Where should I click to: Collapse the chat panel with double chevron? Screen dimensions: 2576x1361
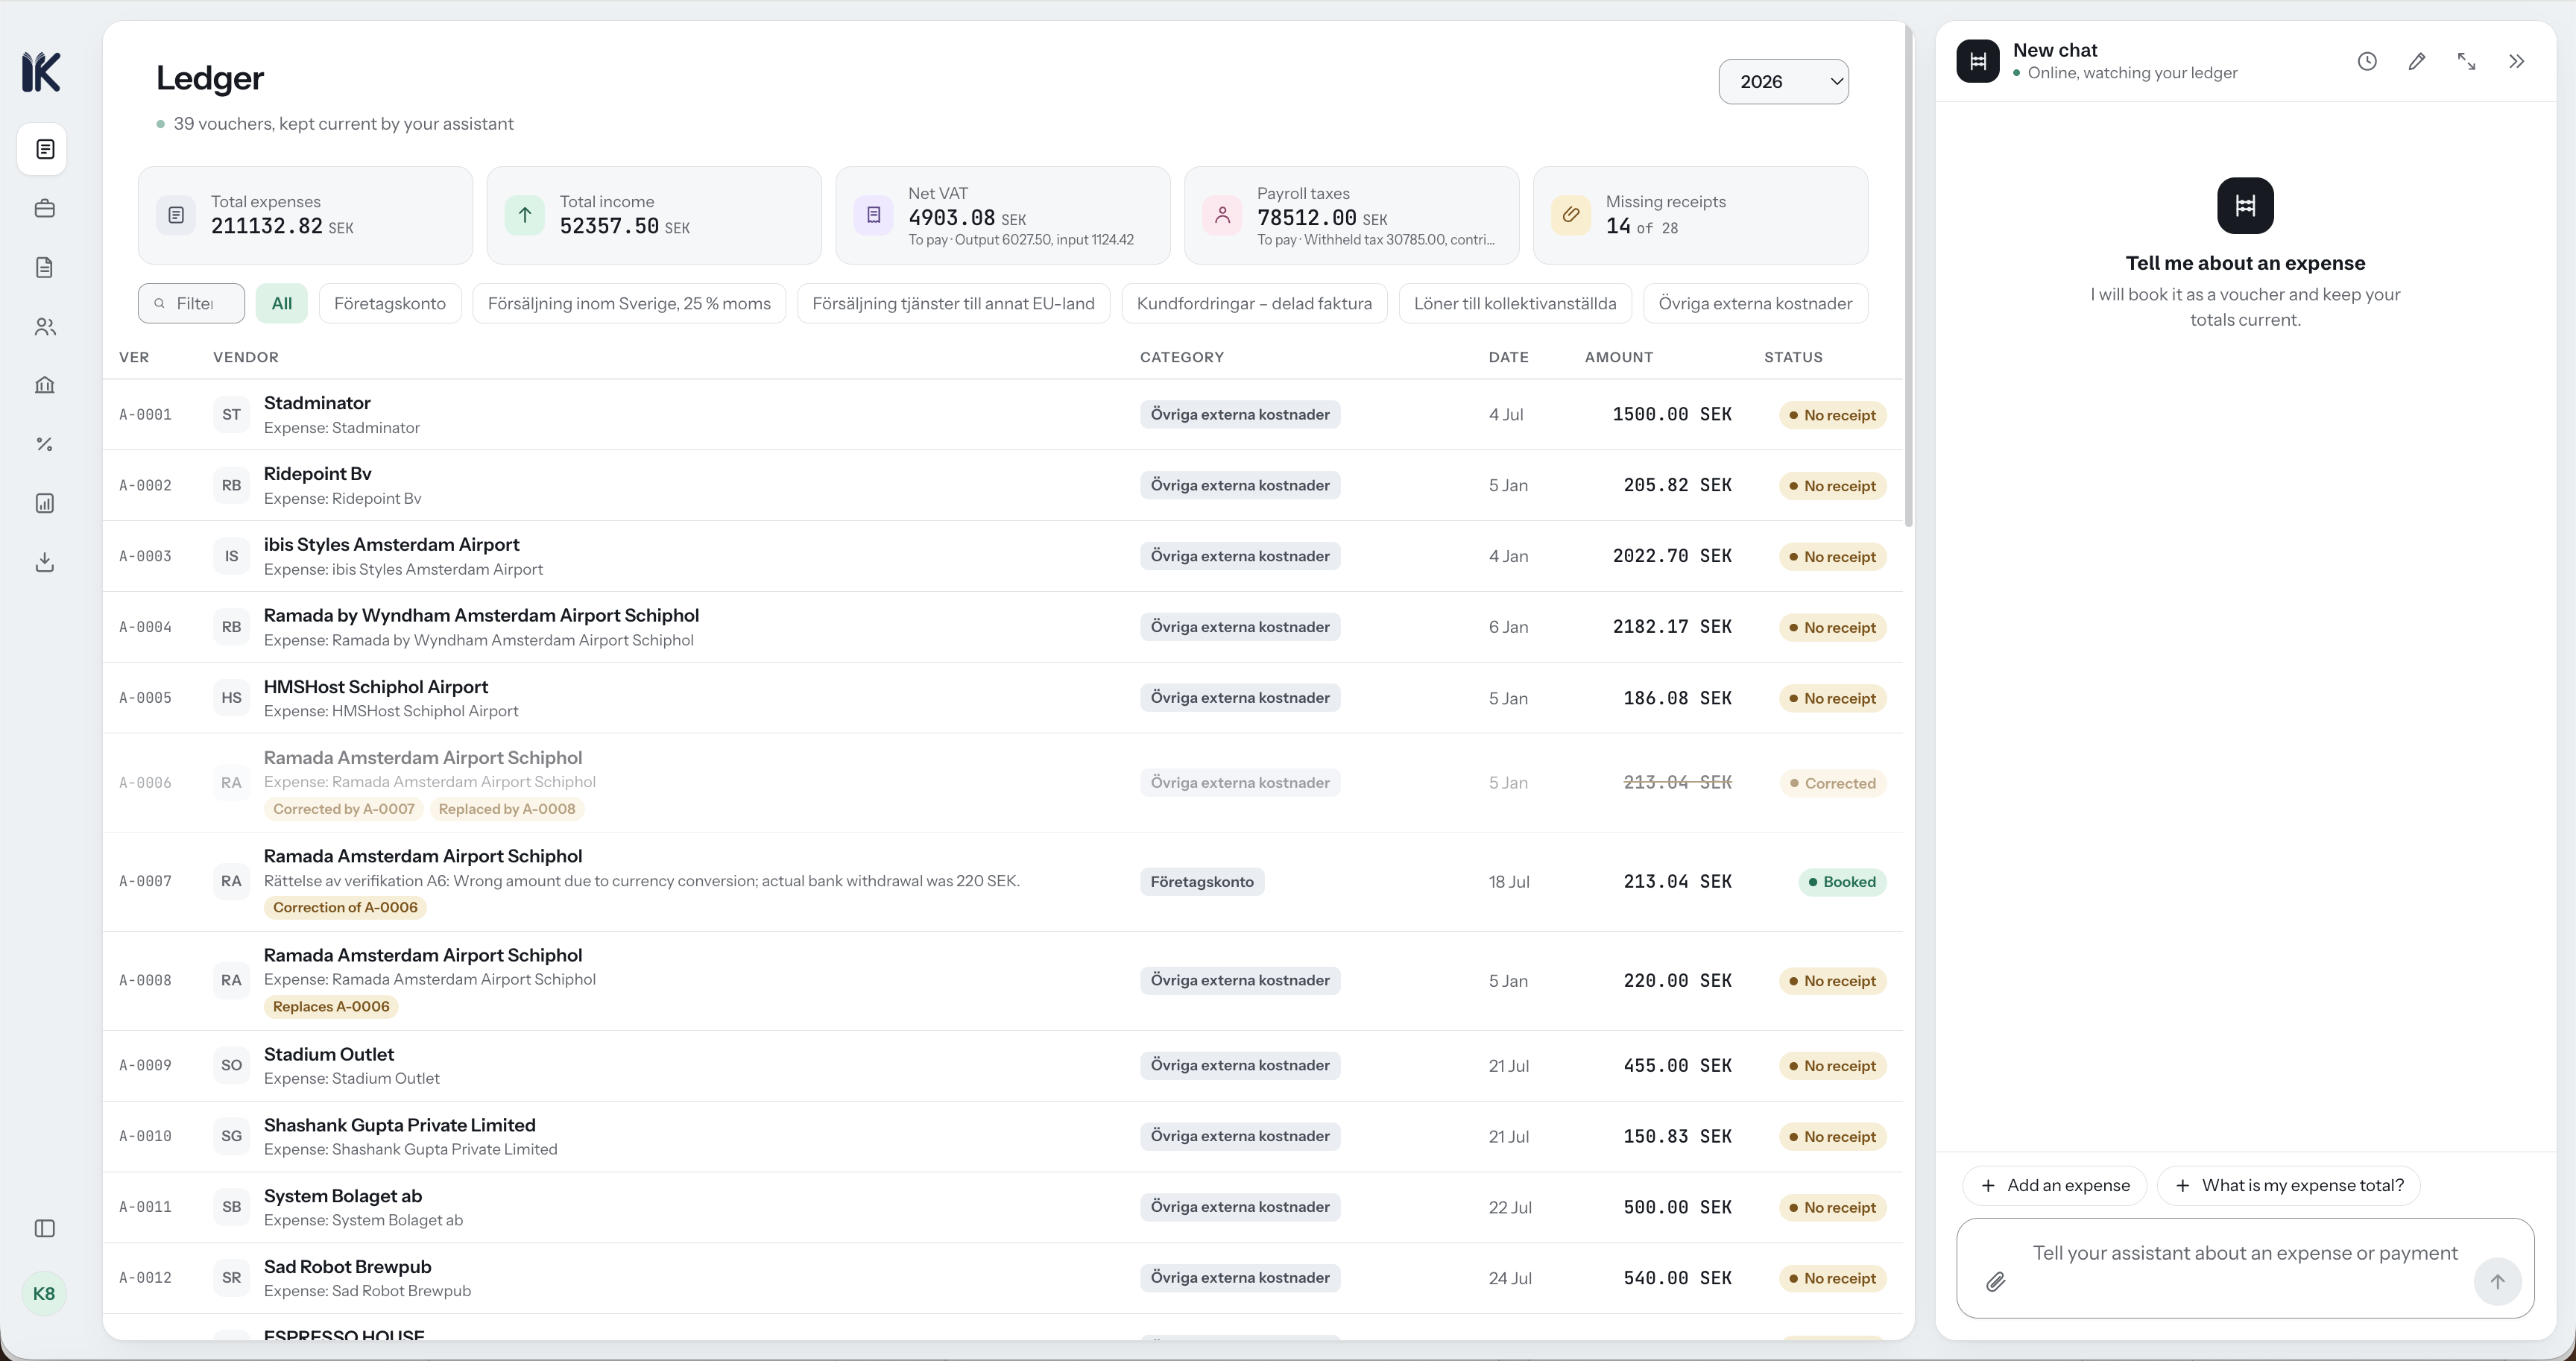(x=2517, y=61)
